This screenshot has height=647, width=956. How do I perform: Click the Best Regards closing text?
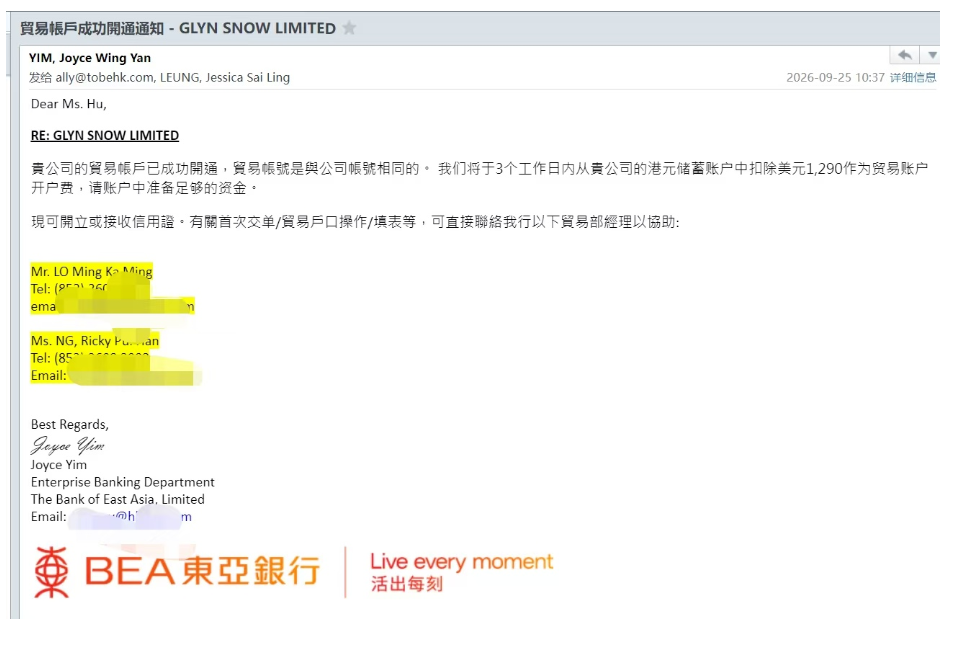70,424
